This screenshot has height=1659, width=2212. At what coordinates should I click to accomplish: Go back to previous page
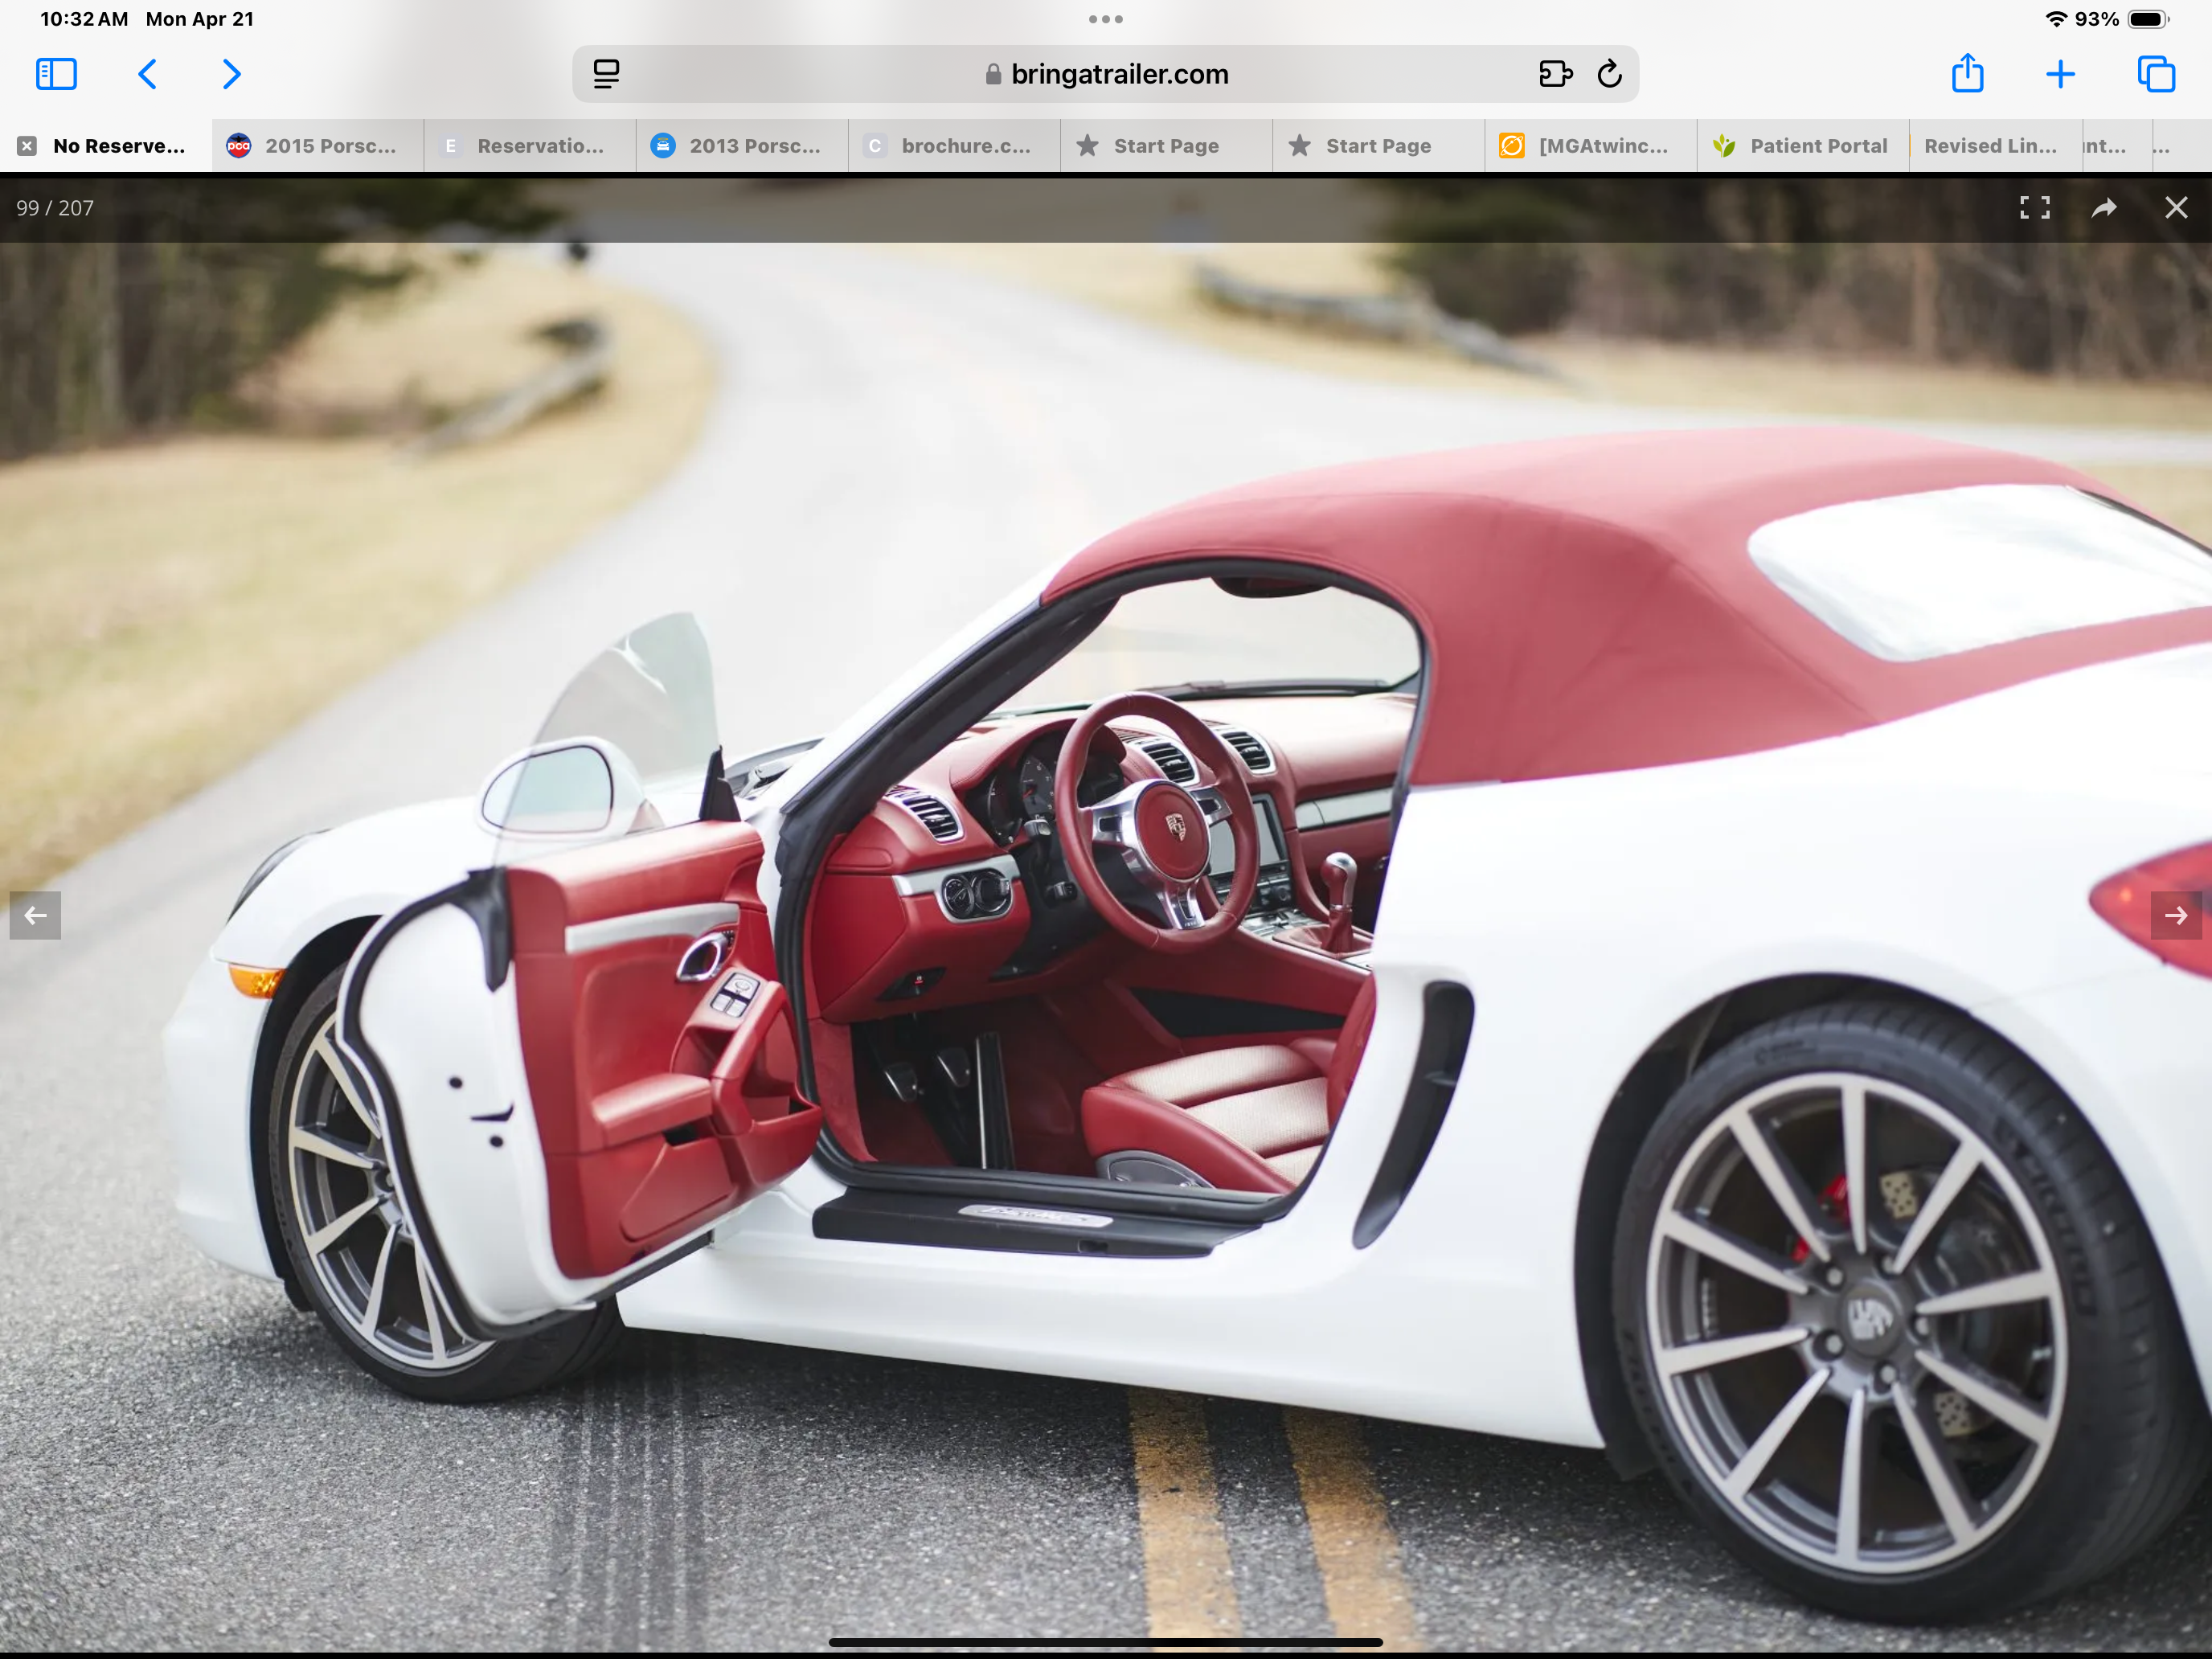click(x=147, y=74)
